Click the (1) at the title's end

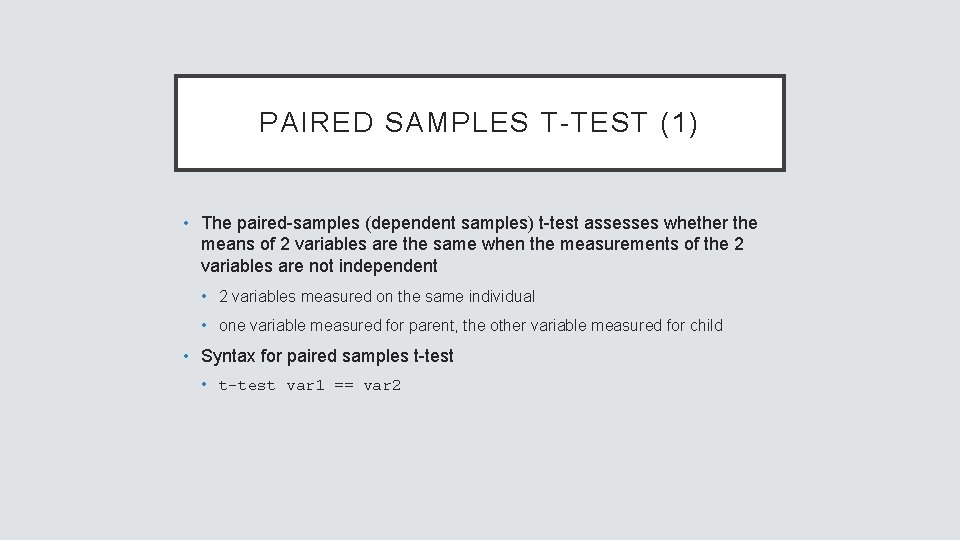(679, 123)
